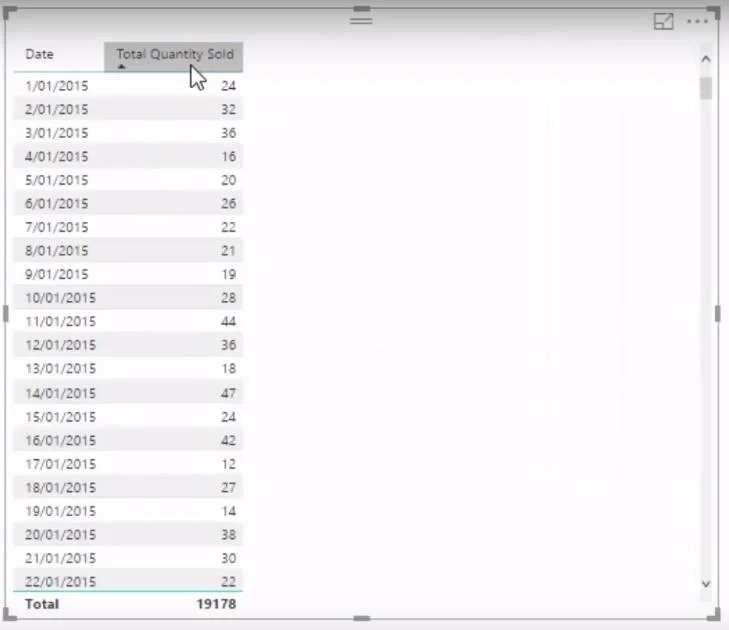Select the 5/01/2015 date cell

[x=57, y=180]
